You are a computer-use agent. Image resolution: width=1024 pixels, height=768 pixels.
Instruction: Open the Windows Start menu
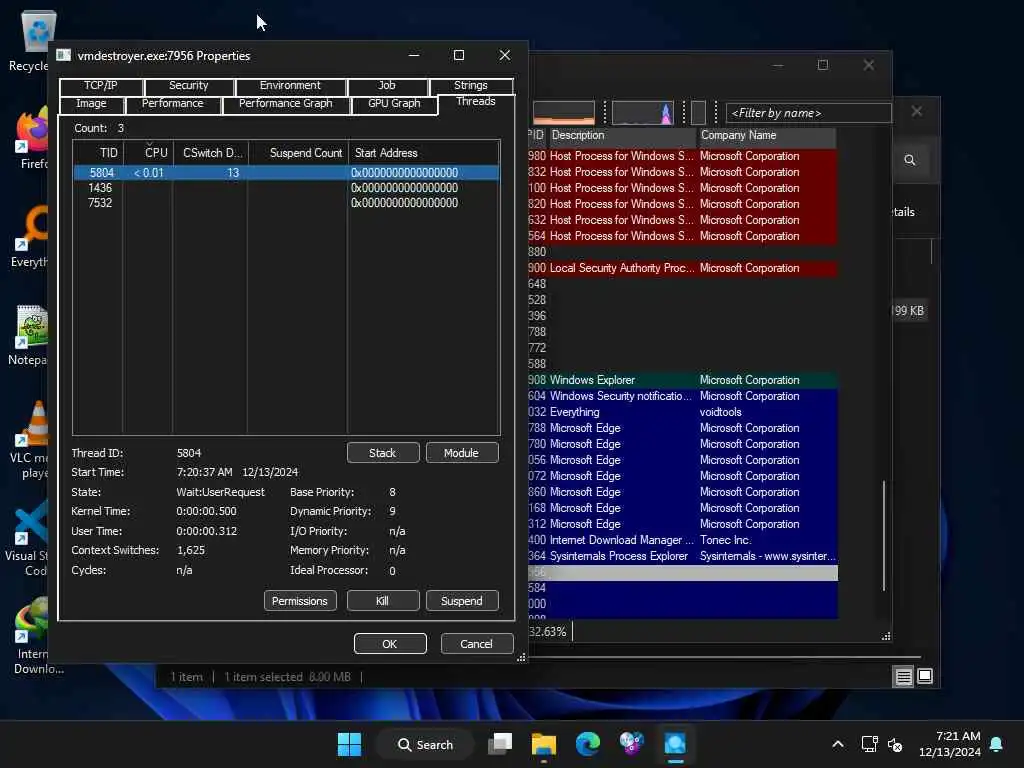tap(349, 744)
